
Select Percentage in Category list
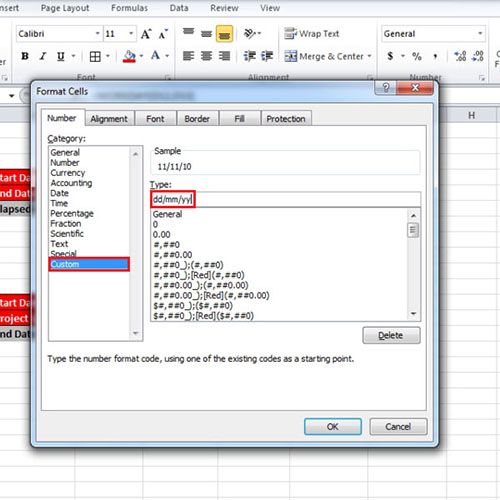click(72, 213)
